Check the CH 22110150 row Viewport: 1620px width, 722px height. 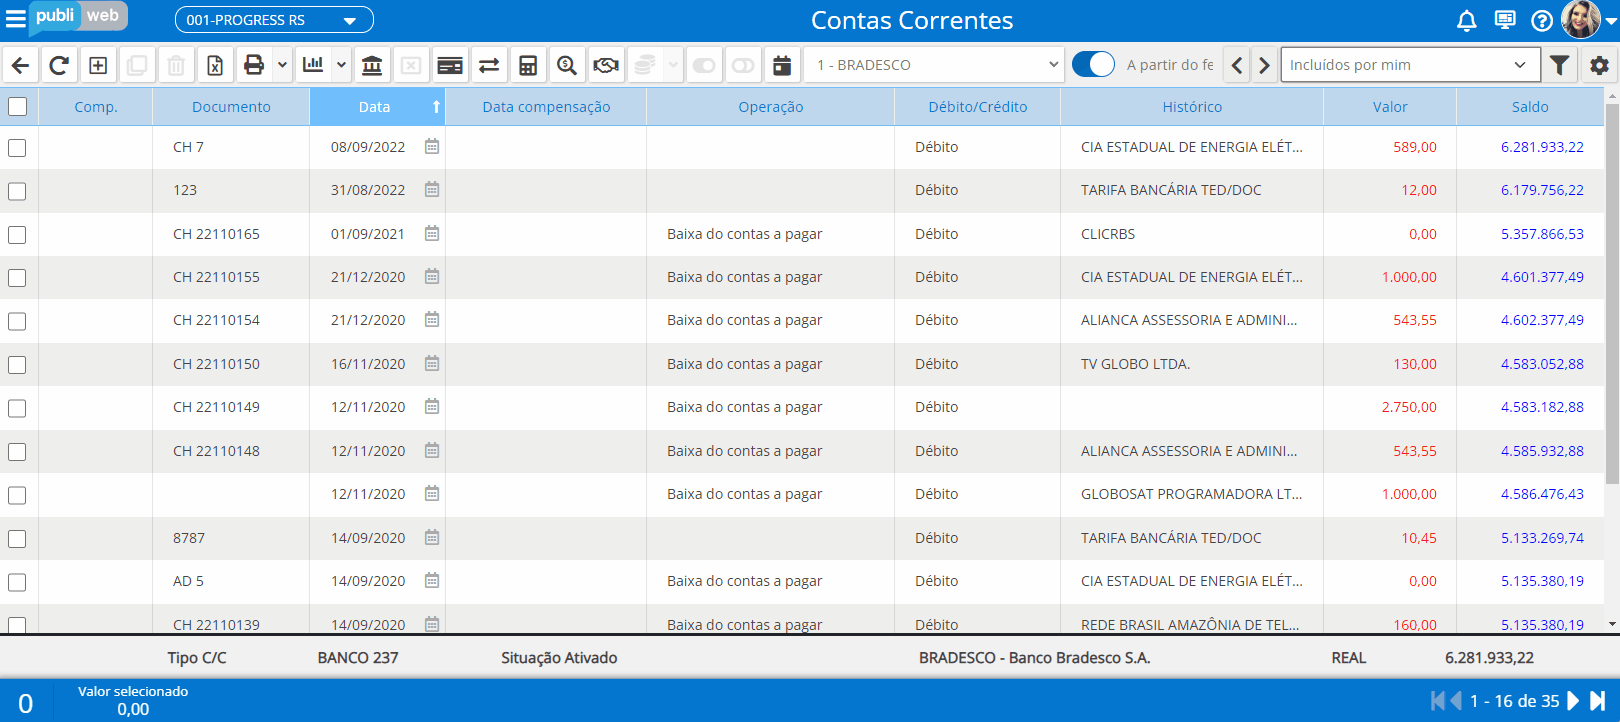17,365
